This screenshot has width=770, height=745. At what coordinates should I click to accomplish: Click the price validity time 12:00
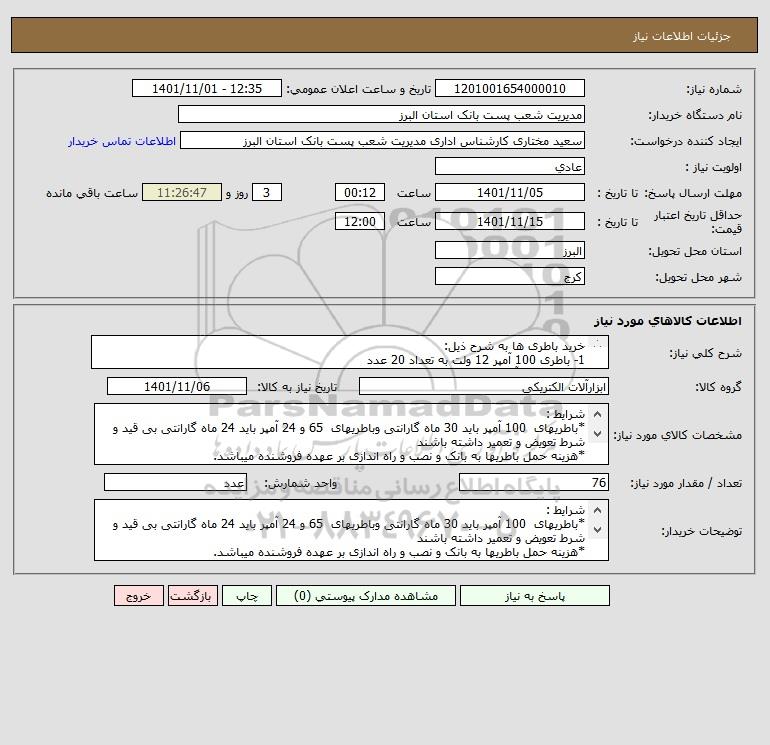360,221
